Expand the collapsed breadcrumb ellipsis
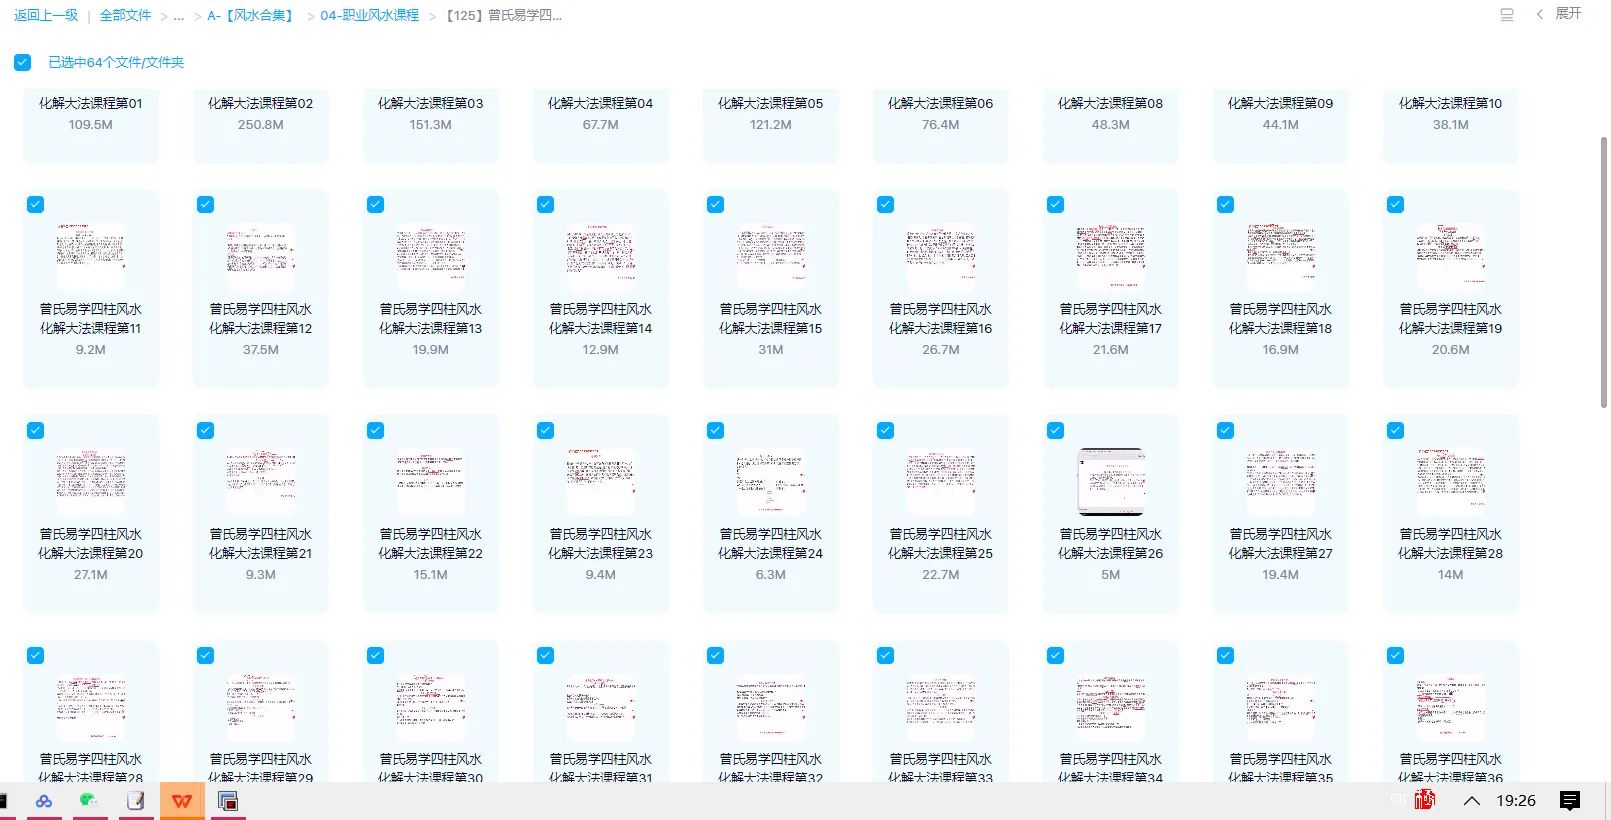 point(179,15)
